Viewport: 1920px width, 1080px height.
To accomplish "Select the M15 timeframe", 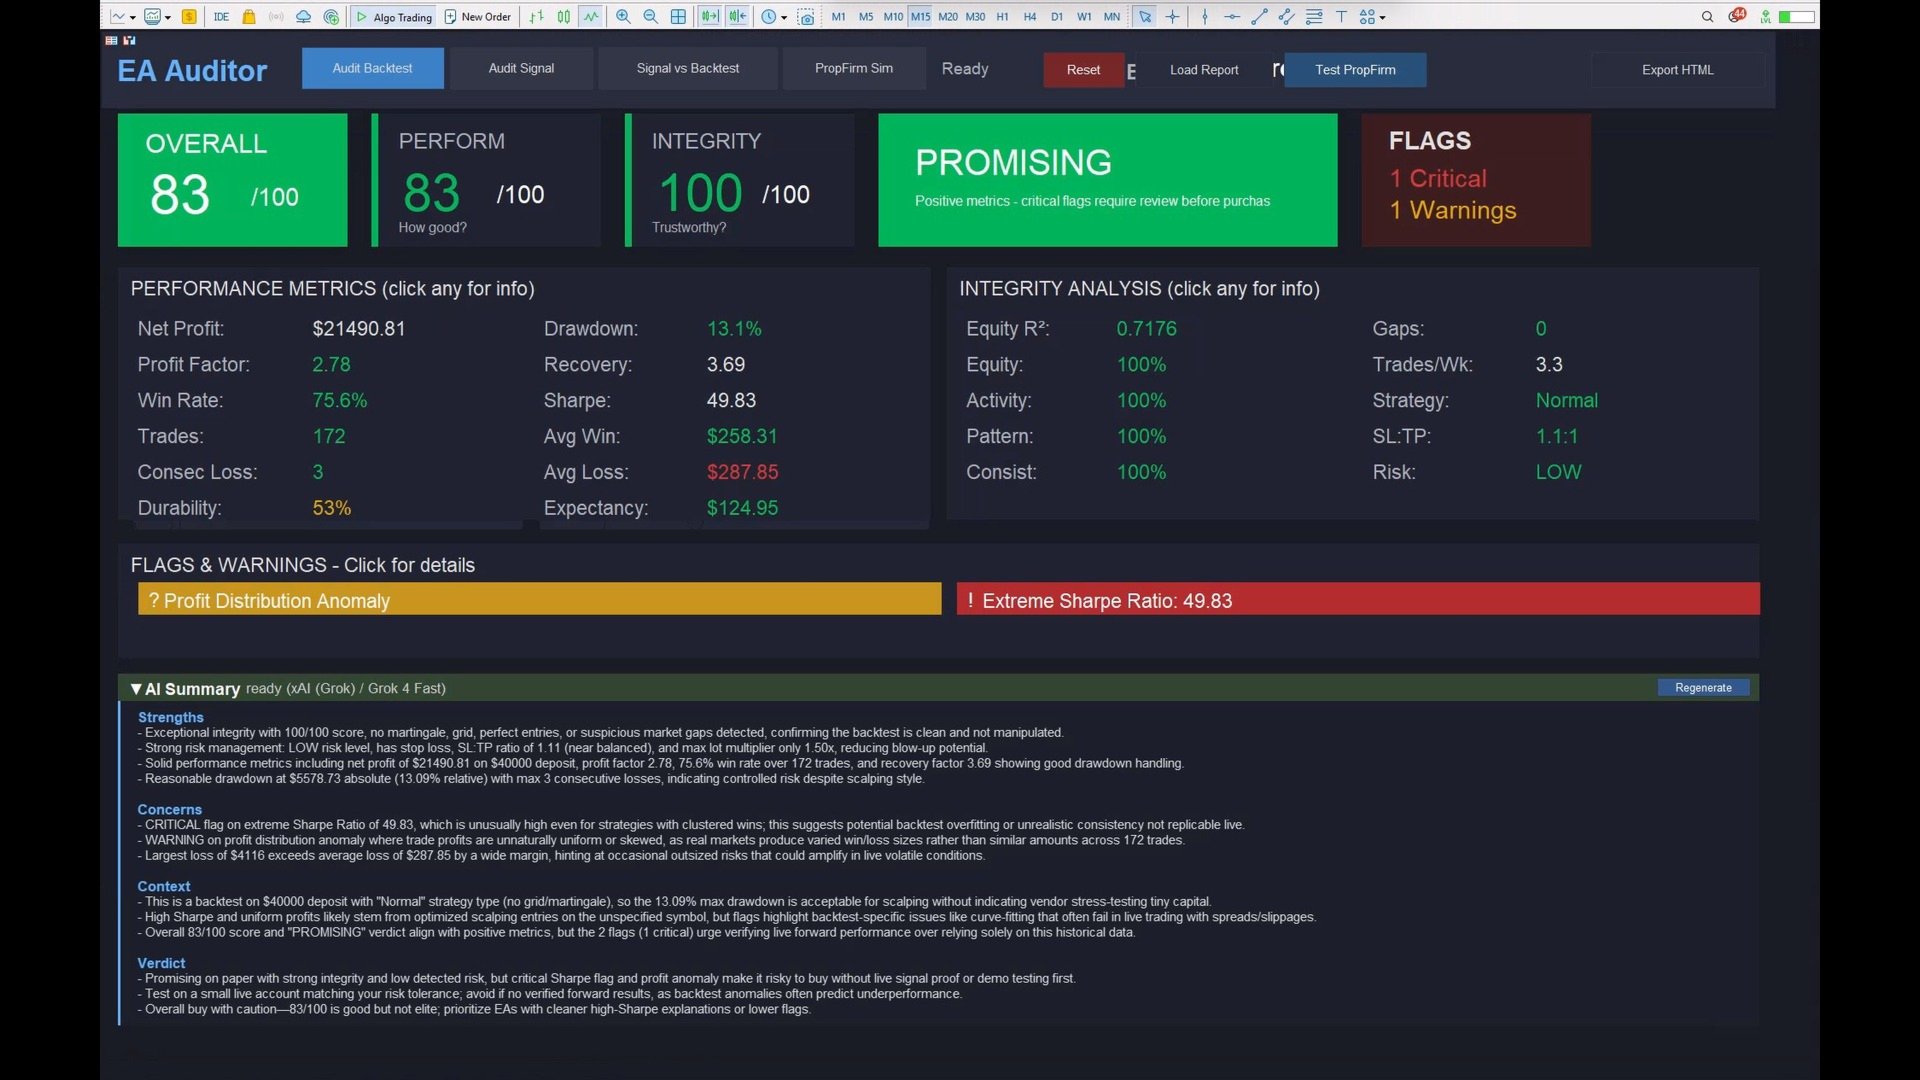I will tap(920, 16).
